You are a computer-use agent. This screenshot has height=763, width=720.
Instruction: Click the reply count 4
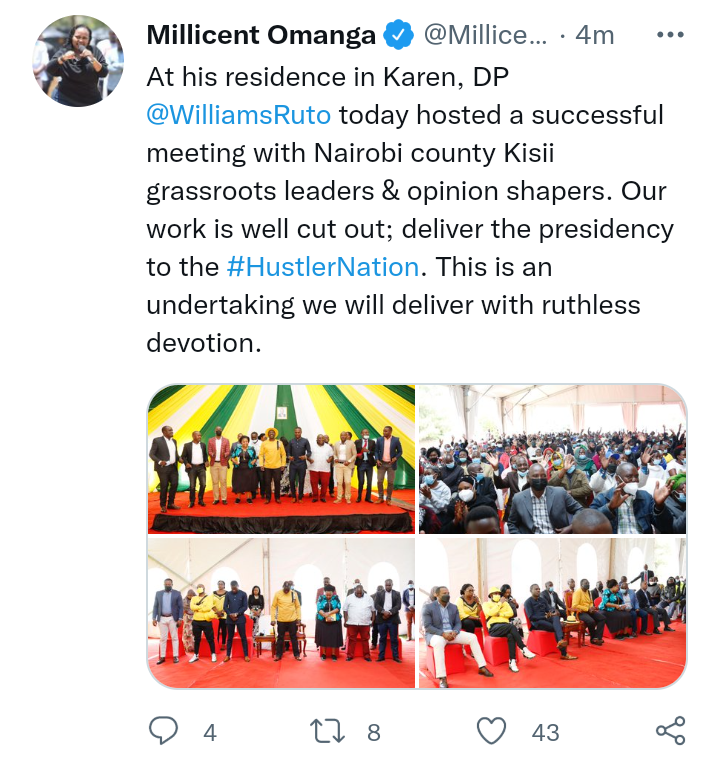click(x=210, y=733)
